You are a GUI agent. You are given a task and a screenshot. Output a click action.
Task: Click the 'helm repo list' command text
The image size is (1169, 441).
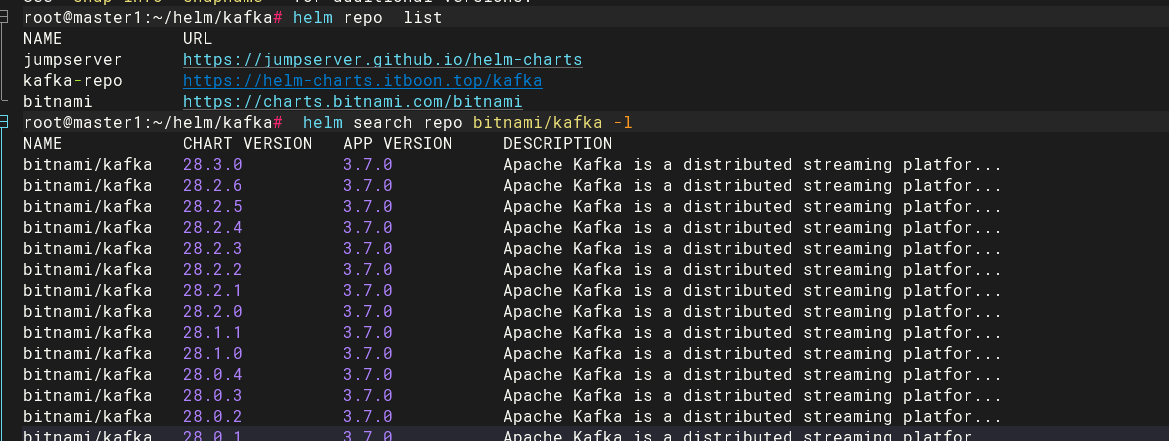(368, 17)
